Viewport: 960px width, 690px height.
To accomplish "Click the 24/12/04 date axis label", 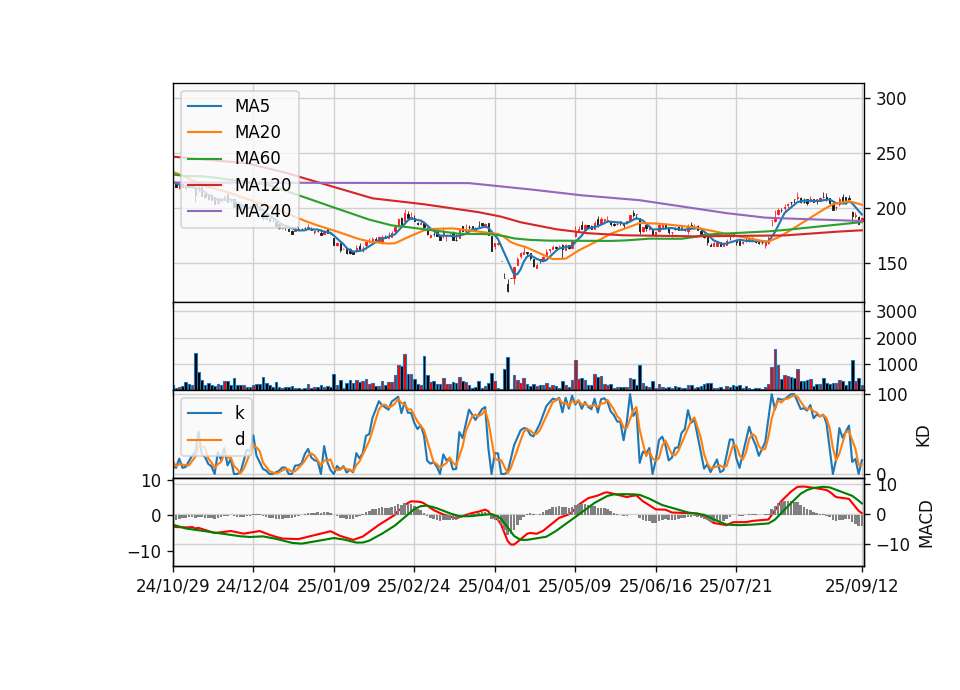I will (253, 586).
